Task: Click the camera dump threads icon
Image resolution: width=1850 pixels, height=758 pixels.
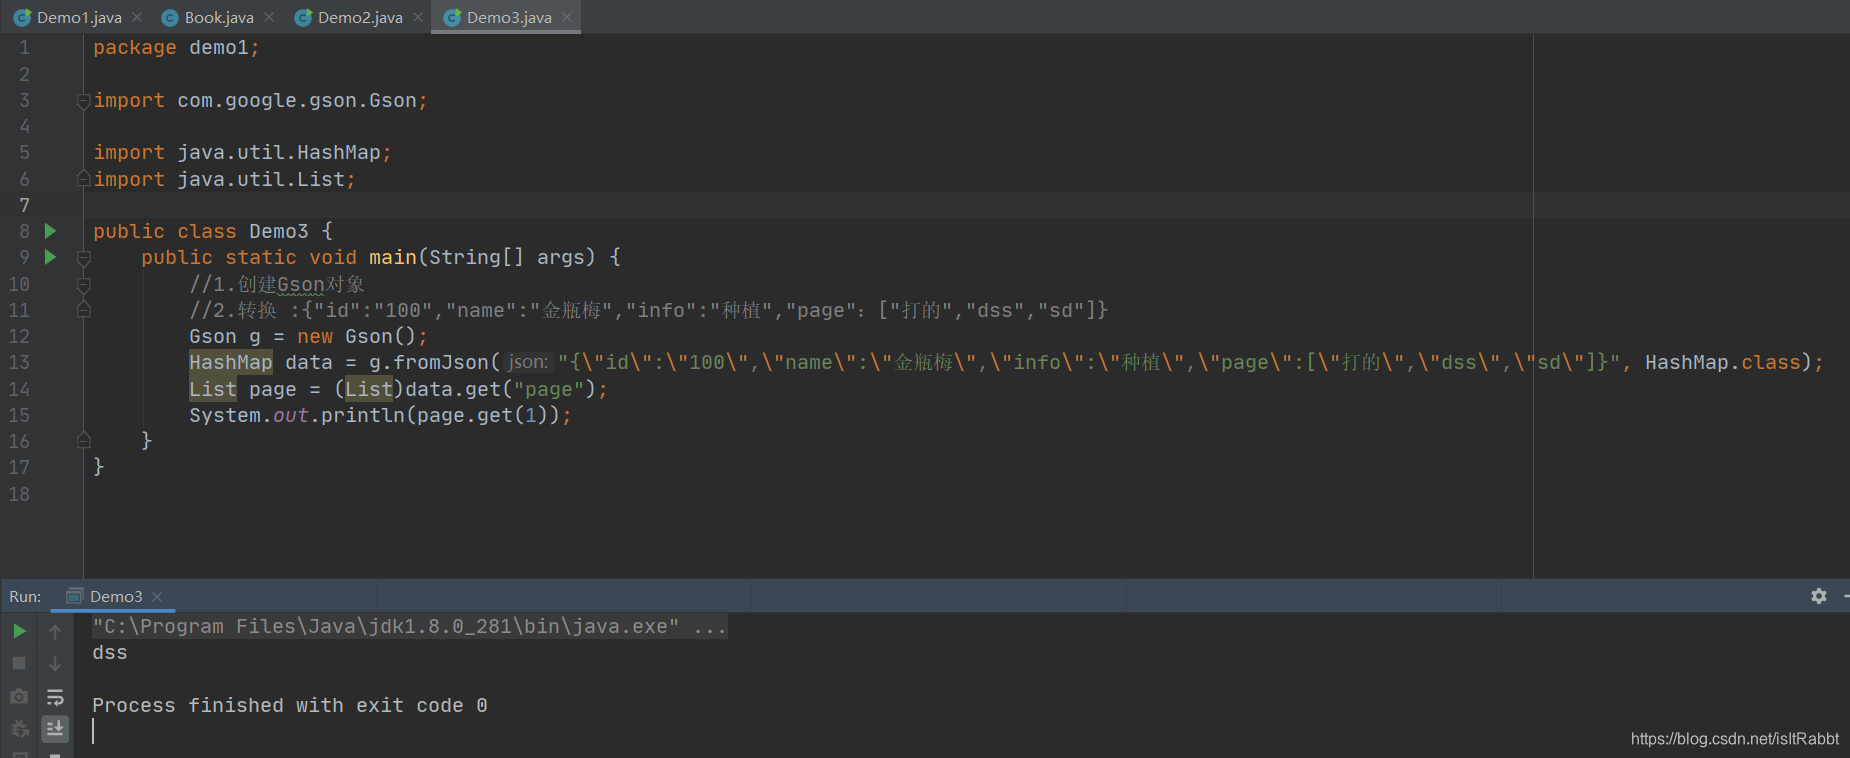Action: point(19,696)
